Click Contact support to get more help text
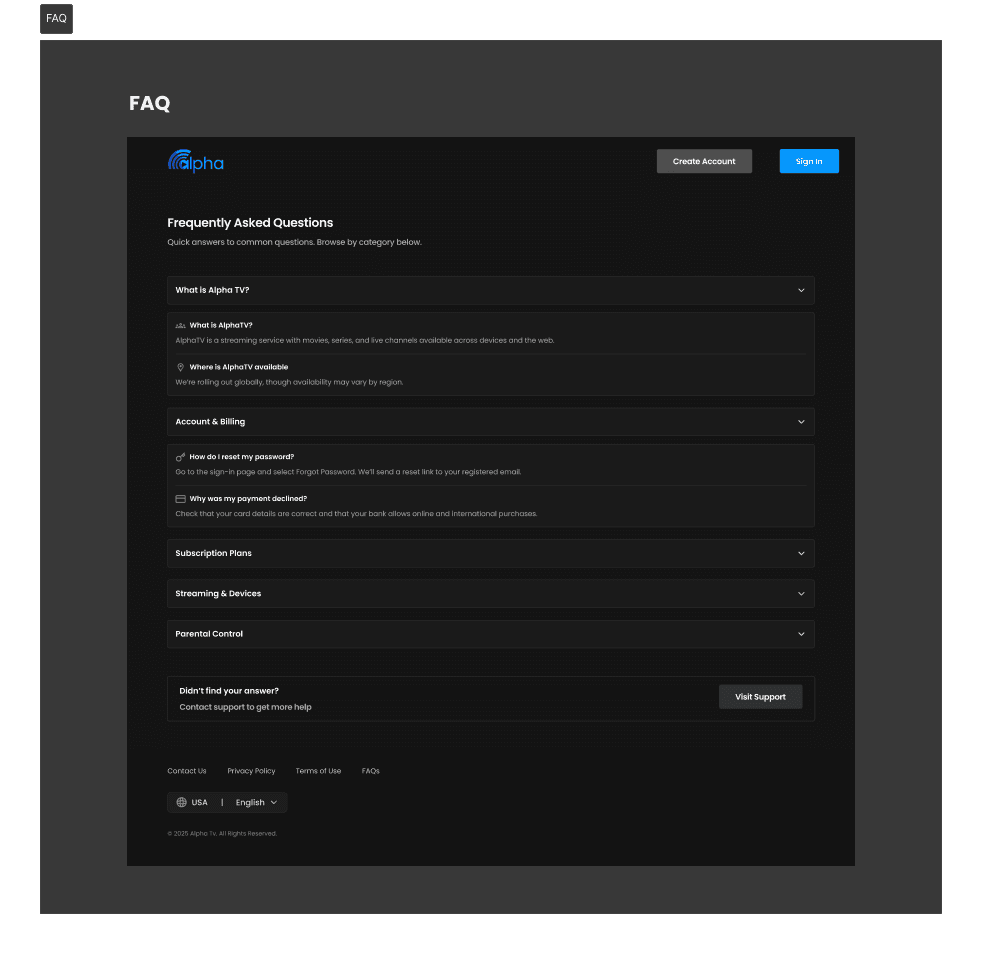Image resolution: width=982 pixels, height=954 pixels. 246,707
